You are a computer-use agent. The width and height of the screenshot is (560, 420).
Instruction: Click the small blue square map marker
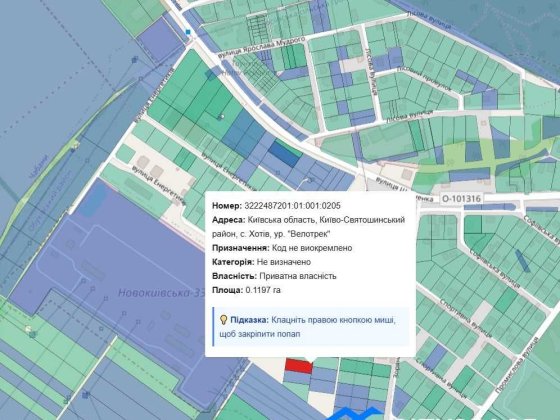(x=188, y=32)
